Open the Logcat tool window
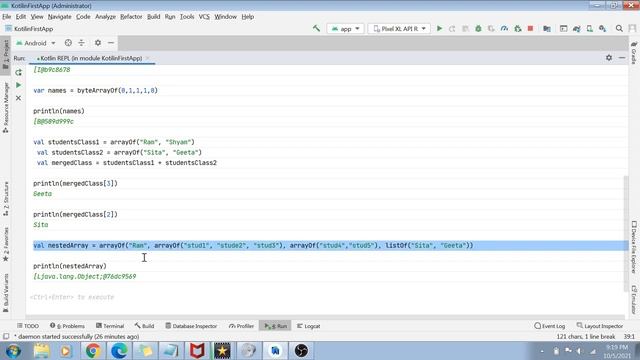This screenshot has height=360, width=640. (x=309, y=326)
